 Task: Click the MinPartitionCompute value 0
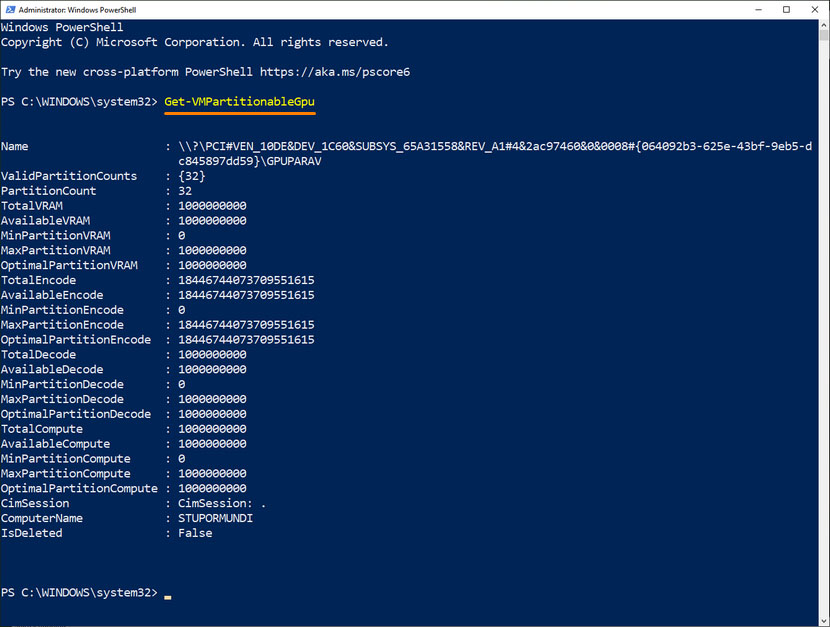pos(182,459)
